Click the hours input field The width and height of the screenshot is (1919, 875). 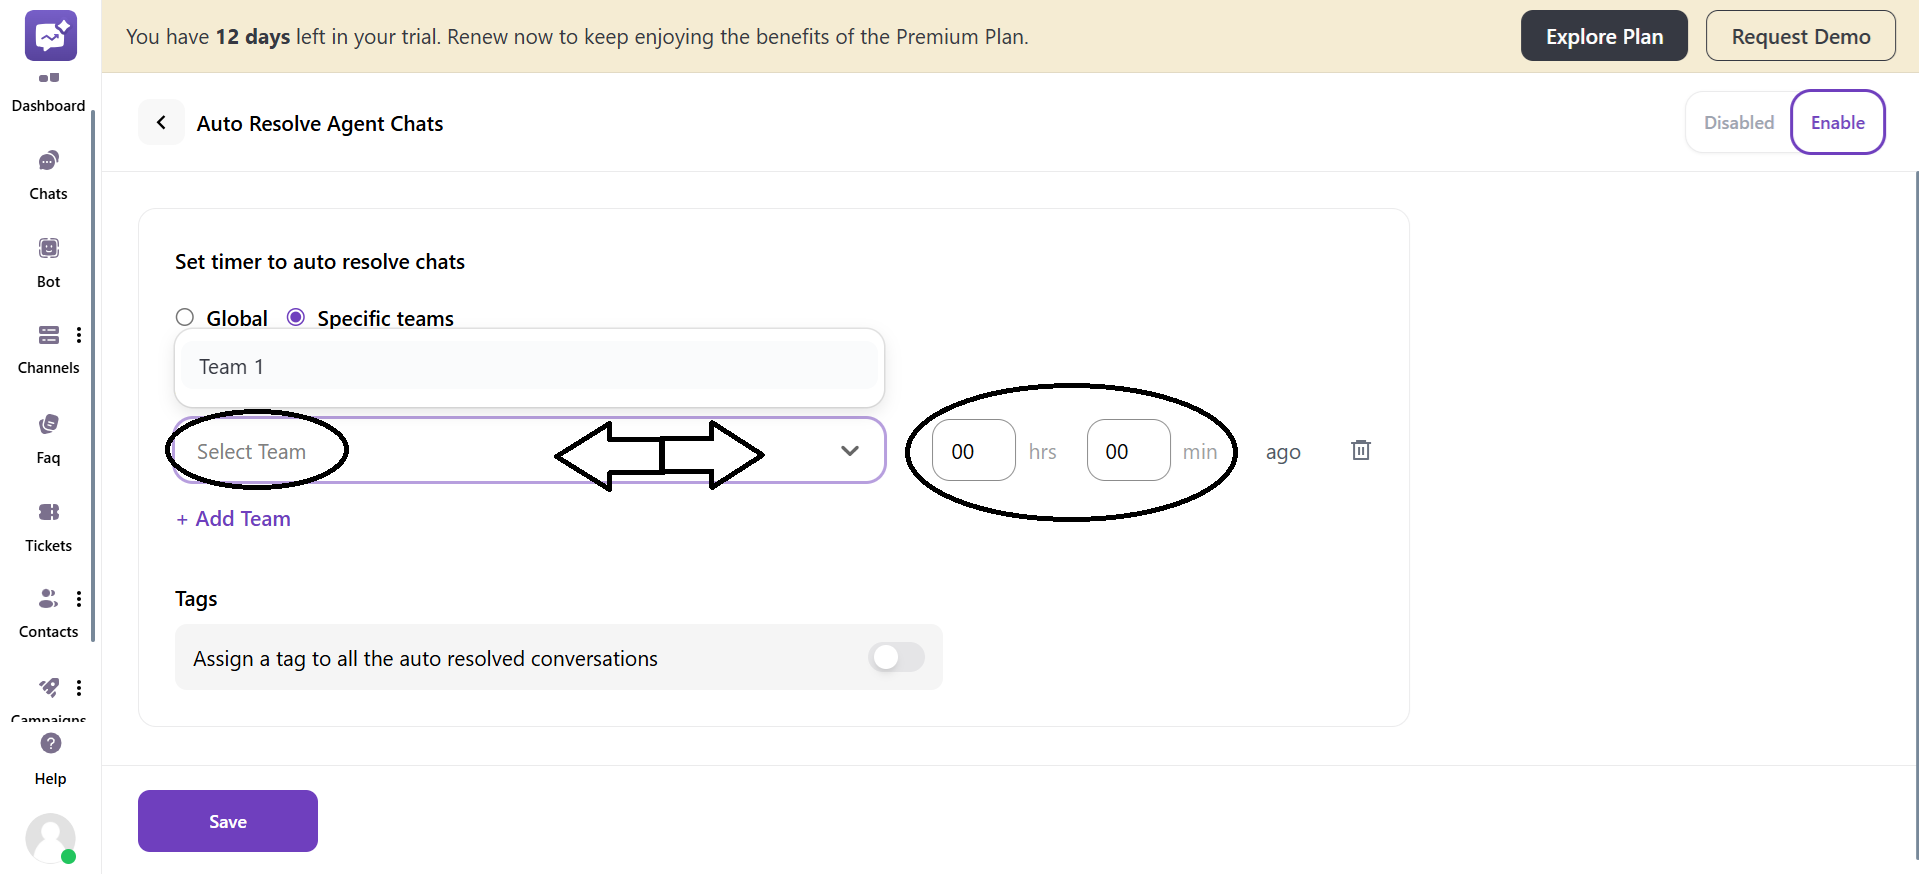click(973, 451)
